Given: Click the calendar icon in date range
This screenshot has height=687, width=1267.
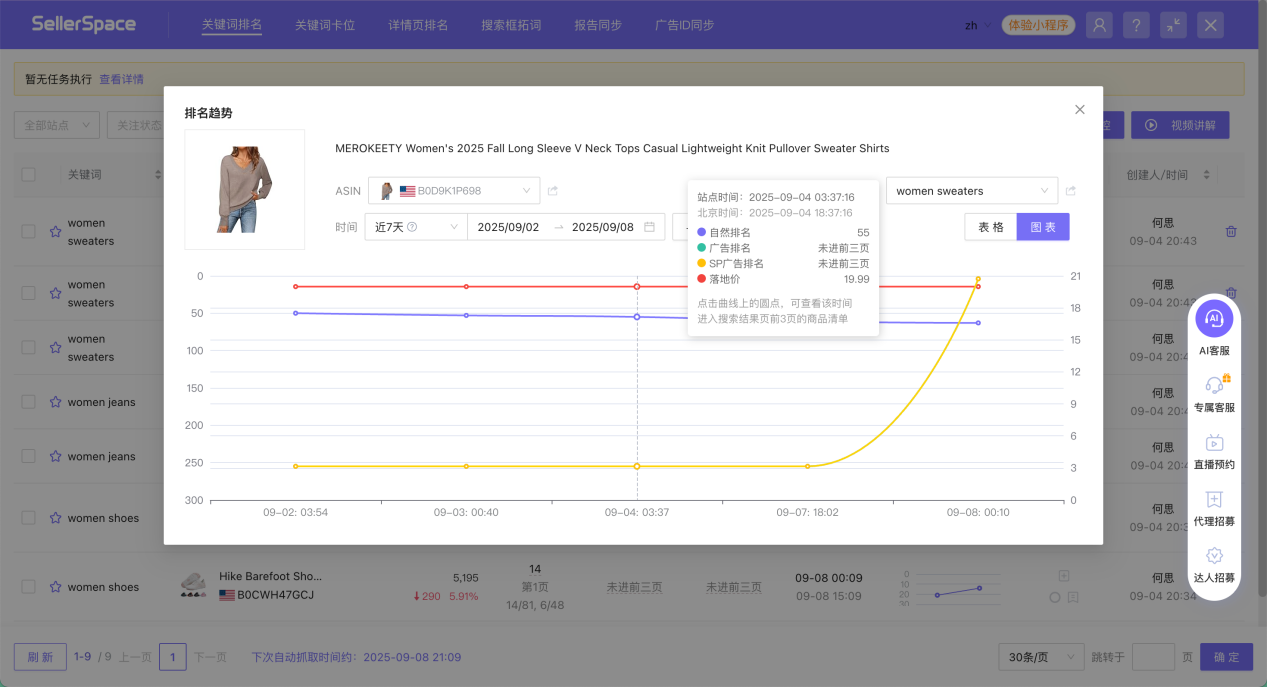Looking at the screenshot, I should [x=650, y=227].
